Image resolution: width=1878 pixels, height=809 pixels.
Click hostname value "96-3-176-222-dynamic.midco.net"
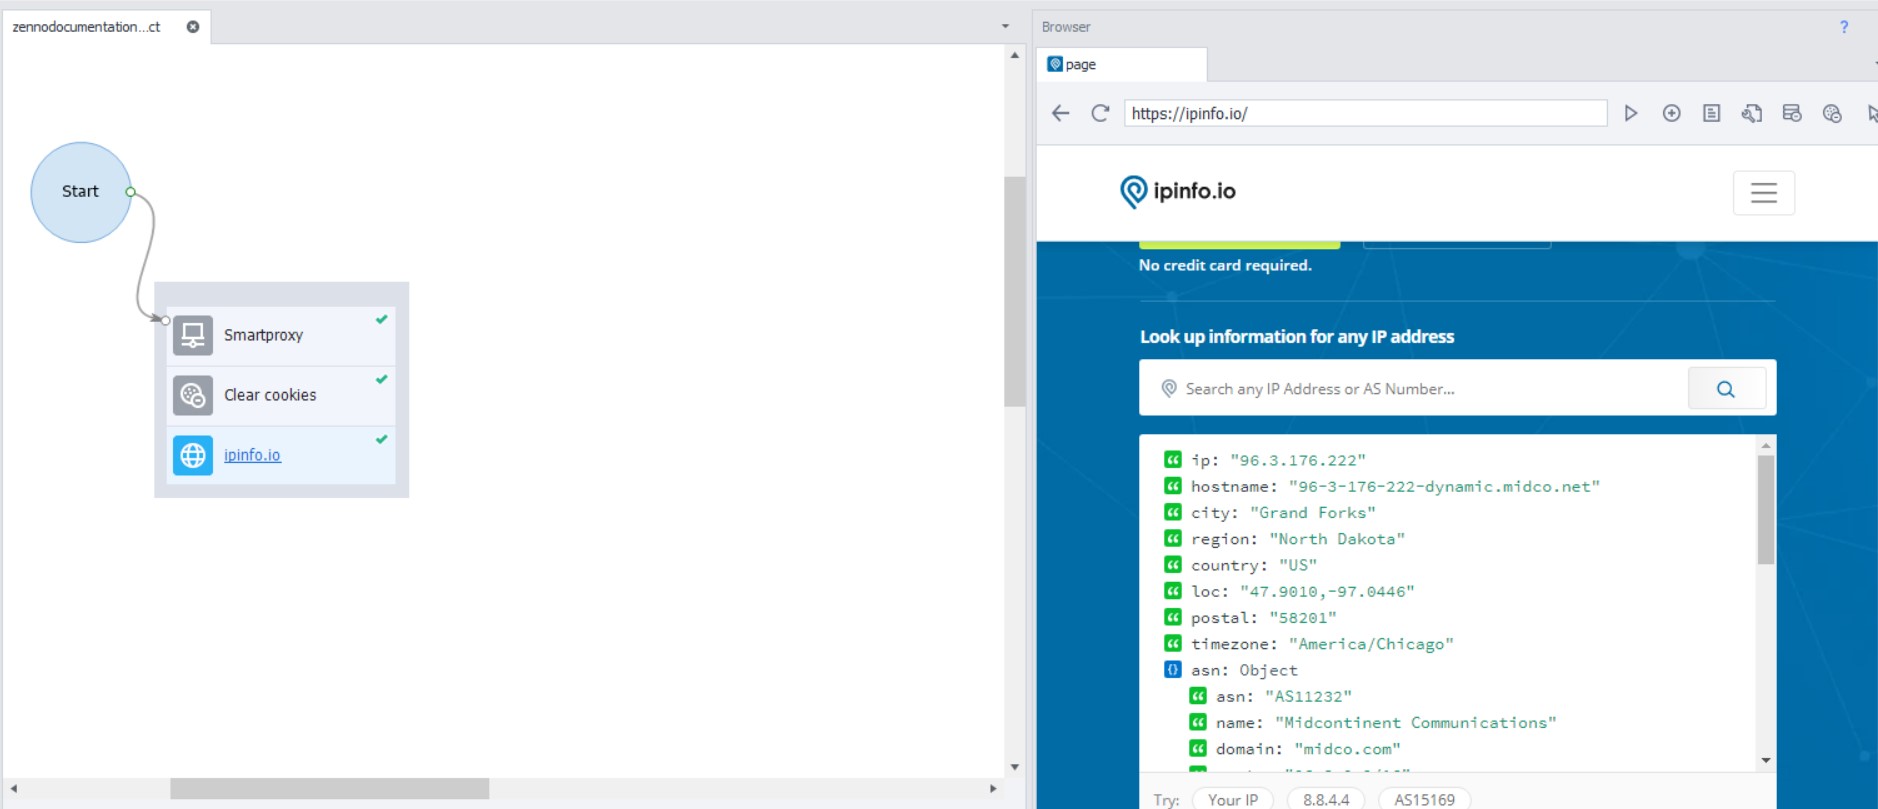pyautogui.click(x=1444, y=486)
